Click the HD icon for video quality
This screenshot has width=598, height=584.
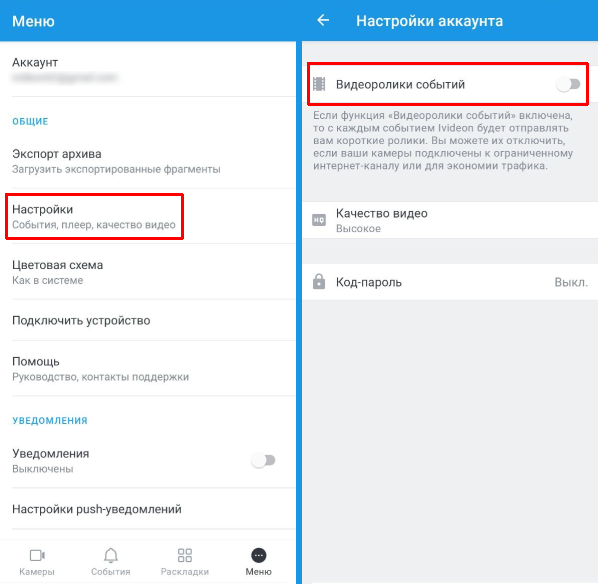tap(319, 220)
